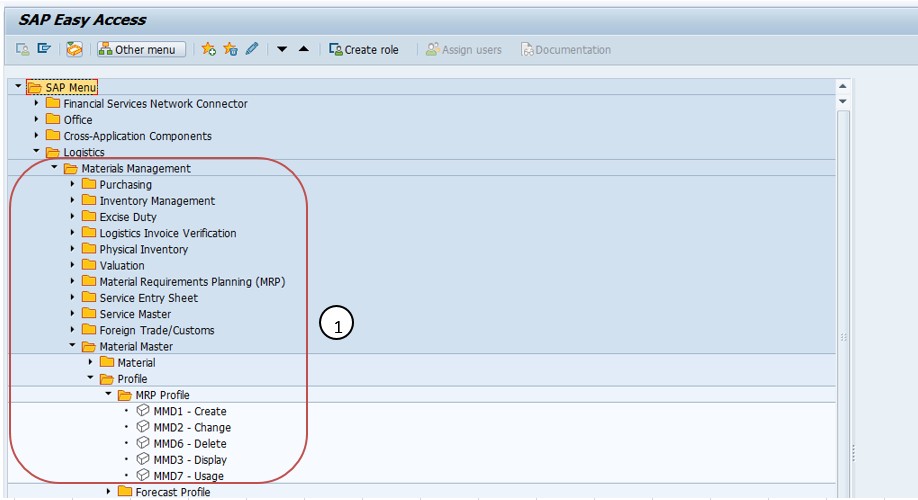918x500 pixels.
Task: Expand Inventory Management folder arrow
Action: click(73, 200)
